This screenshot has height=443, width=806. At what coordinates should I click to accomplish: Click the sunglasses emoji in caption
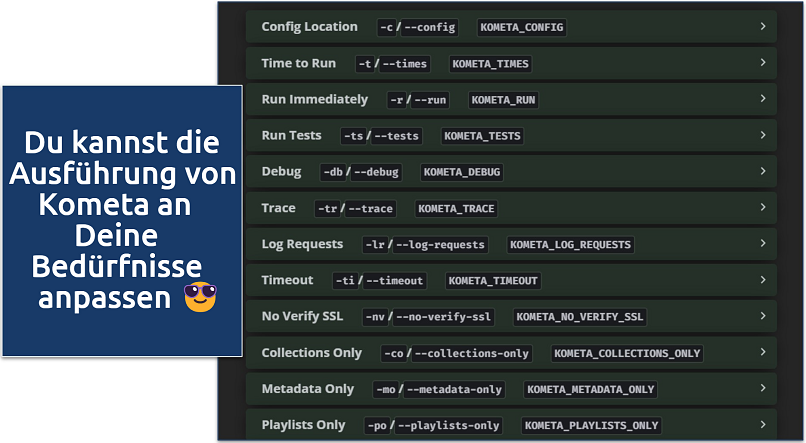point(201,297)
